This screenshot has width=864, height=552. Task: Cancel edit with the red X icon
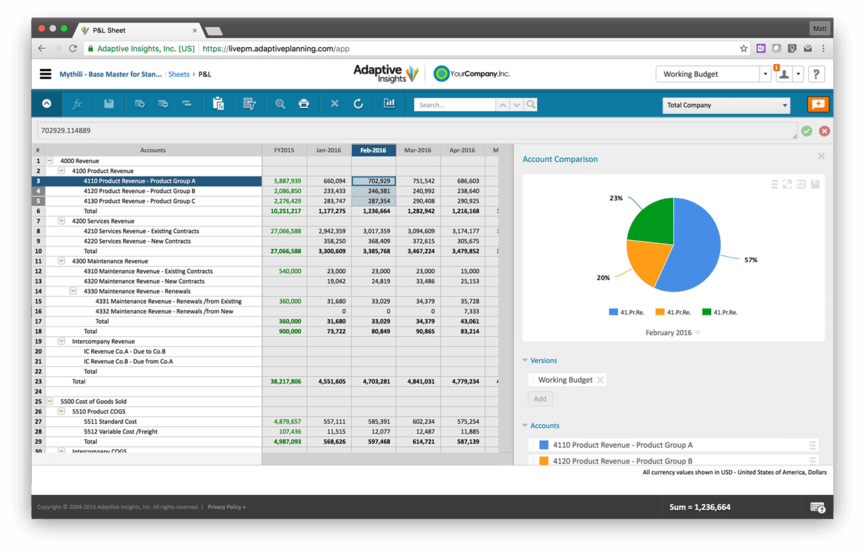[824, 131]
